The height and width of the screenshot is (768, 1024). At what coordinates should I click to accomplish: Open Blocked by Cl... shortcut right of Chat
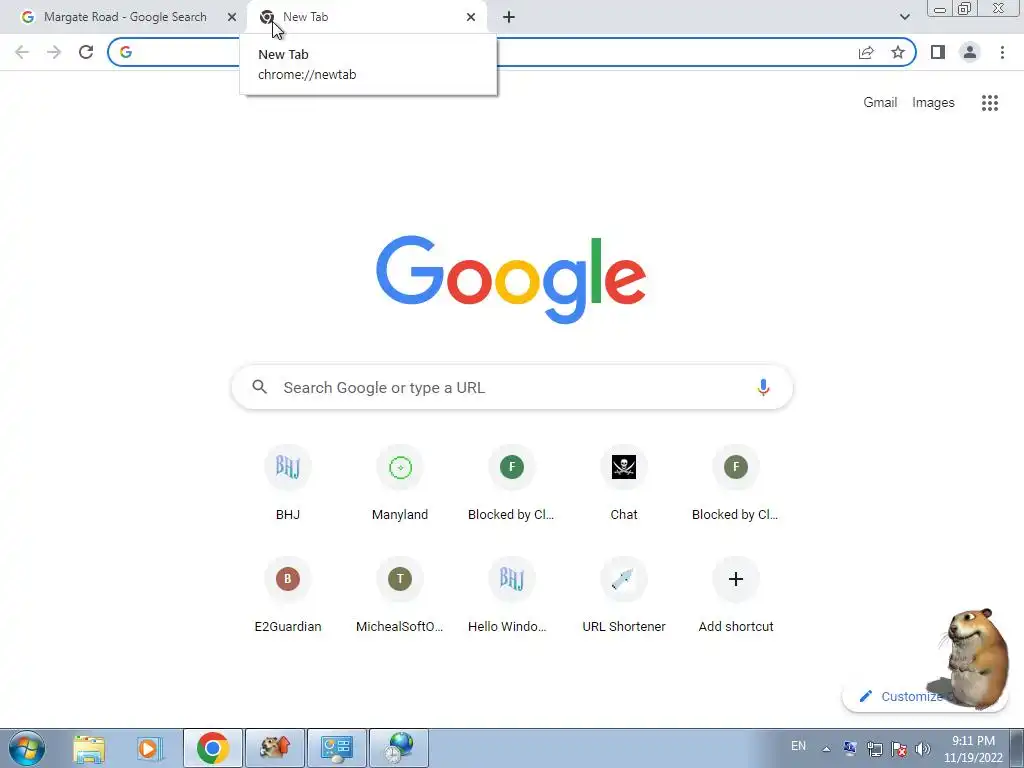[x=736, y=483]
